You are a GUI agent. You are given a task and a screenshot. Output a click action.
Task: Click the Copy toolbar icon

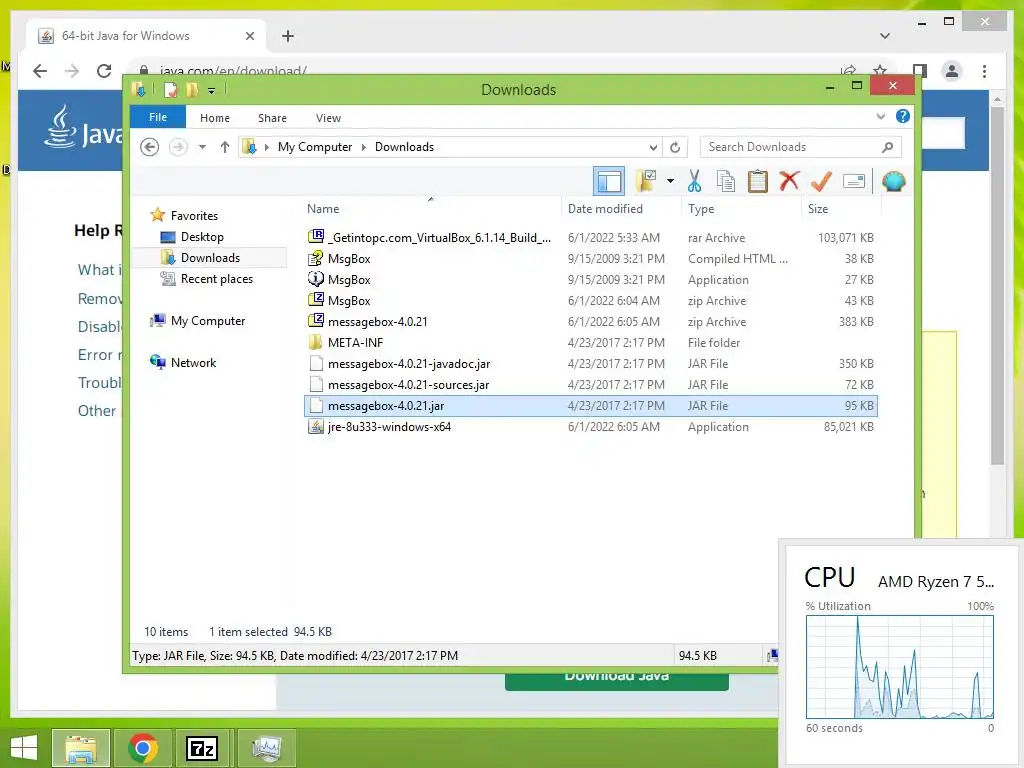coord(726,181)
